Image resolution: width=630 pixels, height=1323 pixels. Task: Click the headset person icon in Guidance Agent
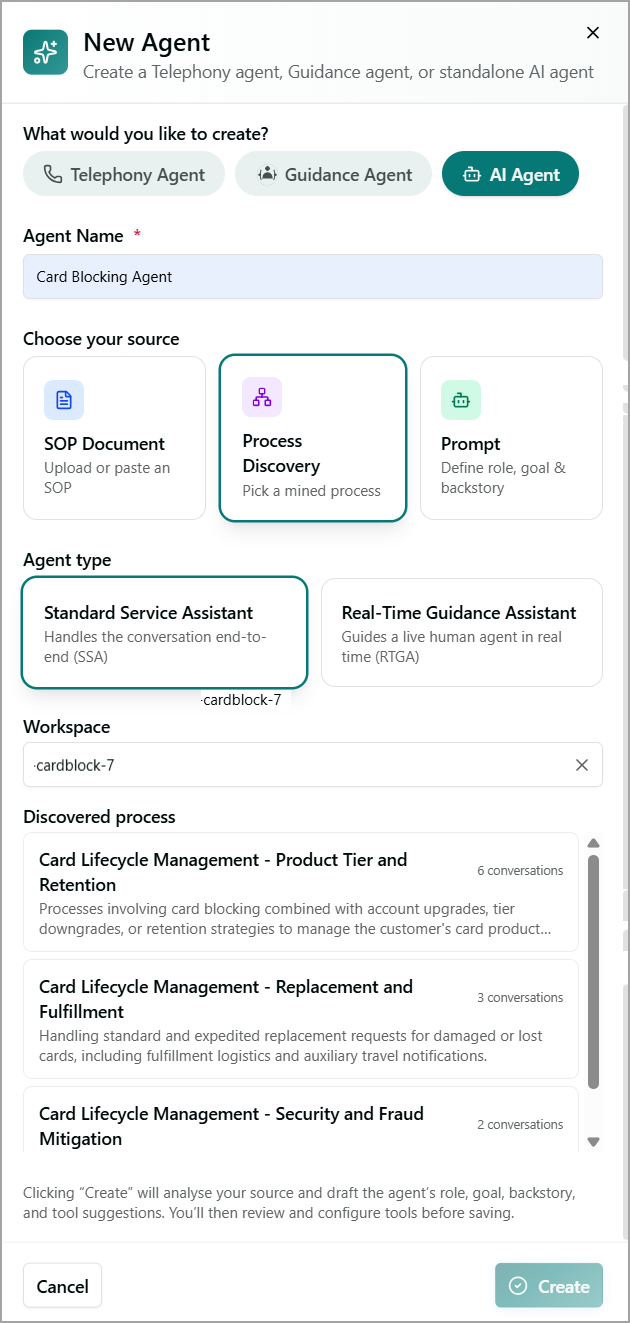(x=267, y=174)
